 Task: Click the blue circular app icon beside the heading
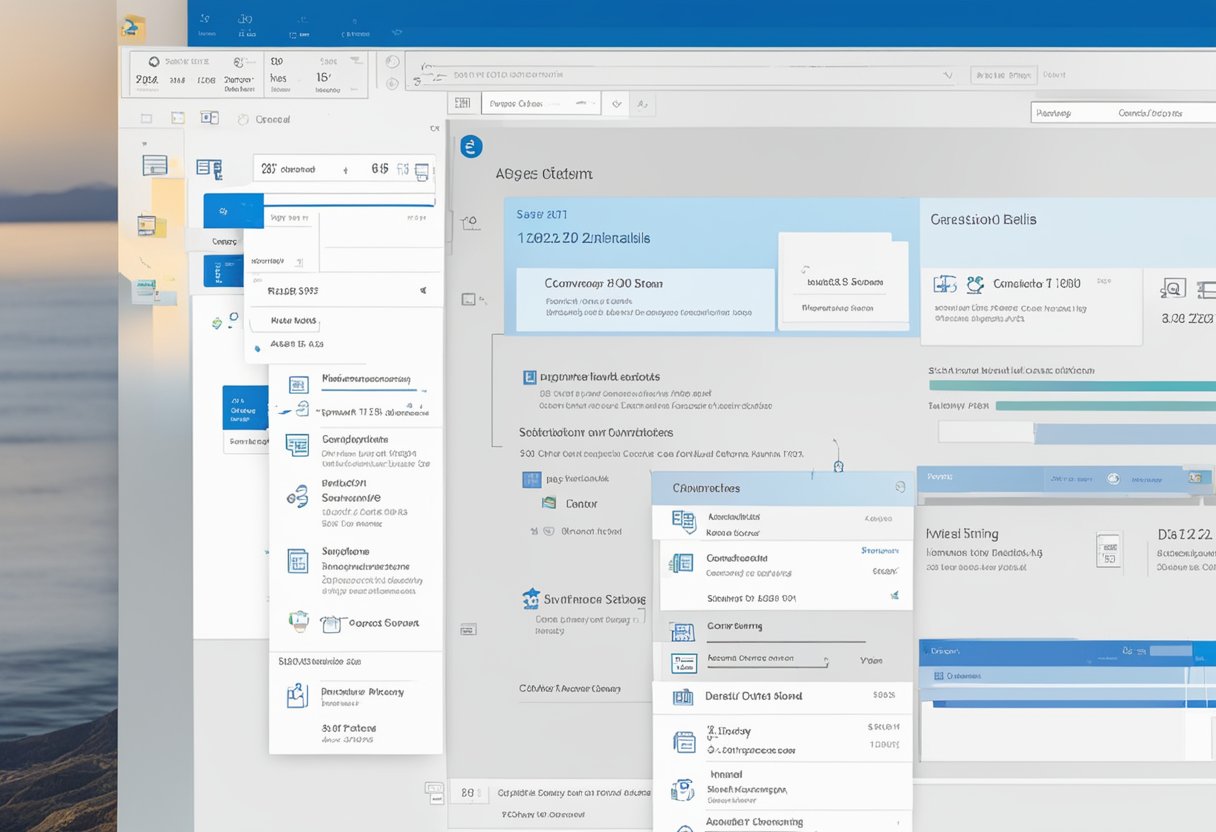(471, 146)
